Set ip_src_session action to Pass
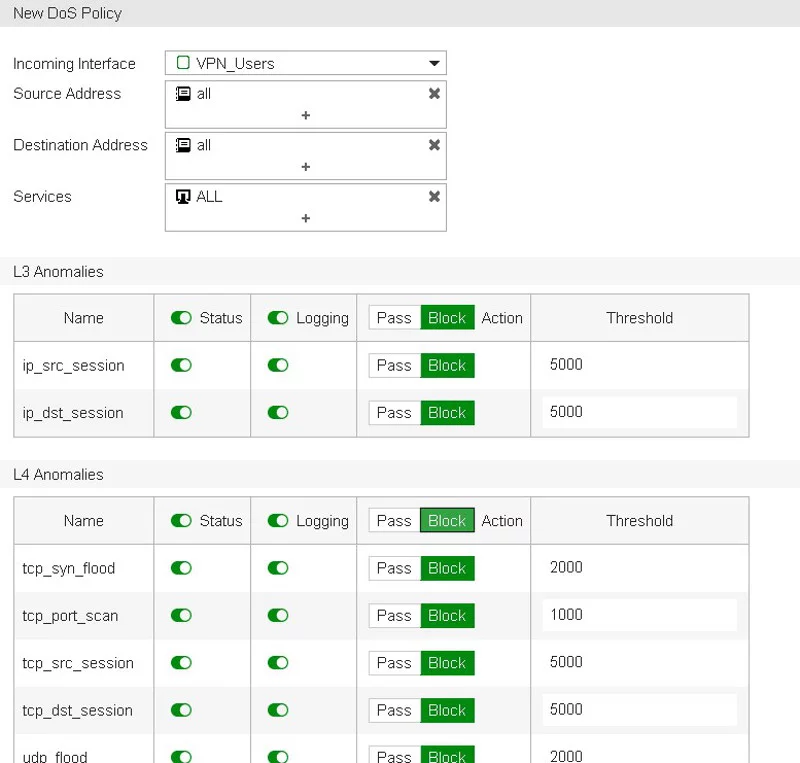800x763 pixels. point(394,365)
